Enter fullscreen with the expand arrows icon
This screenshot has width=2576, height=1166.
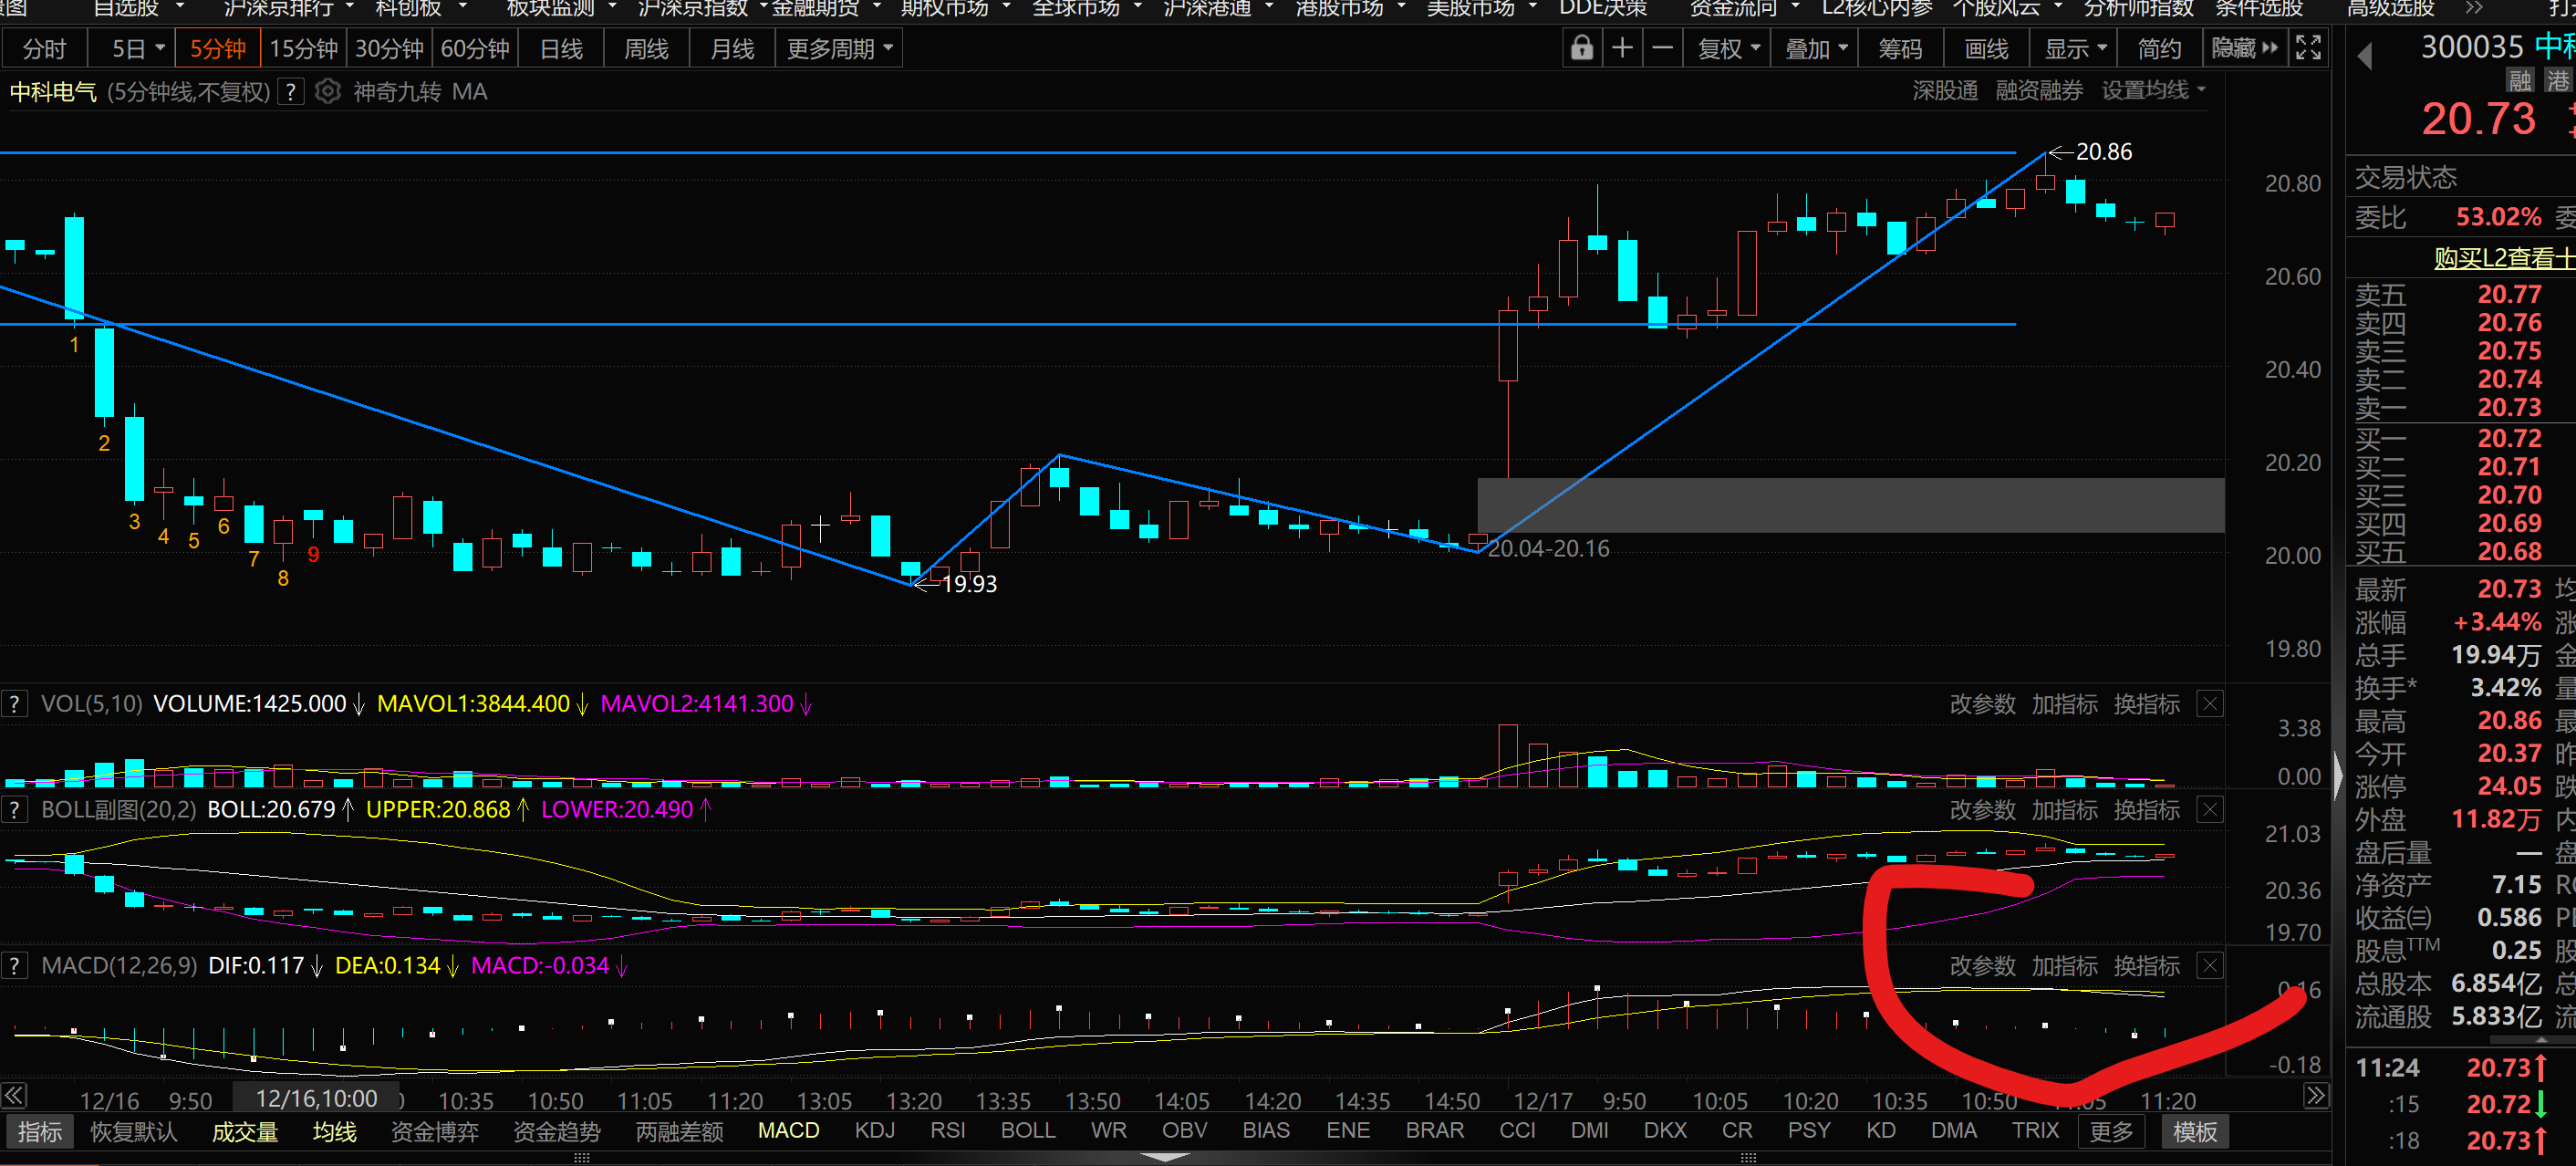(2308, 48)
